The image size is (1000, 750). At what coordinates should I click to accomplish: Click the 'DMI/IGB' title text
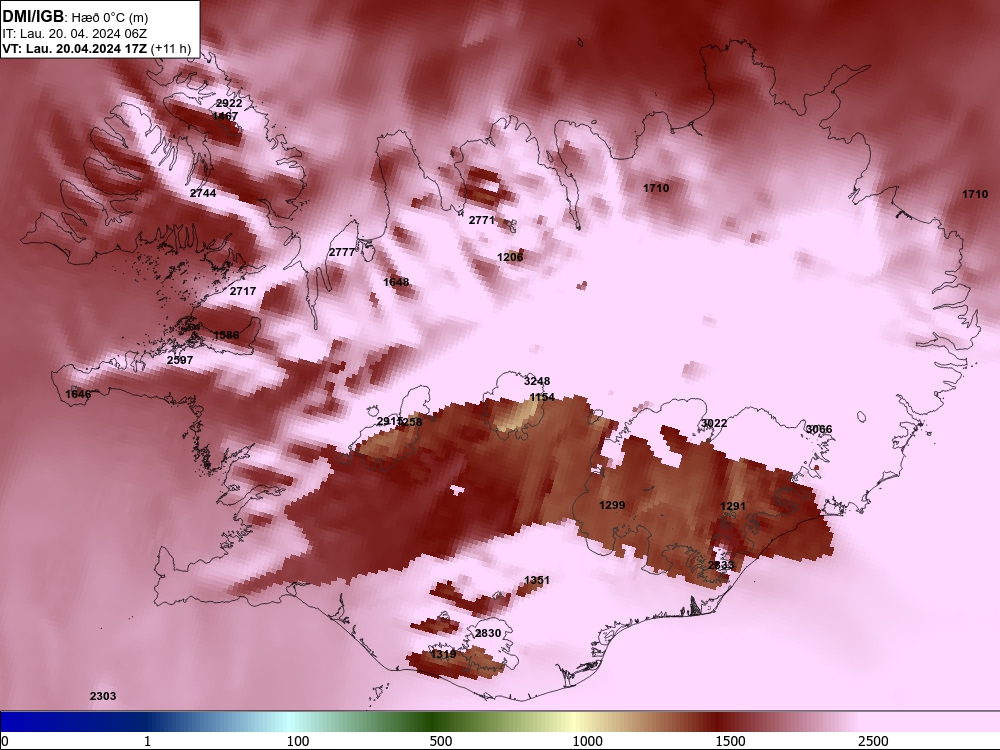pos(33,17)
